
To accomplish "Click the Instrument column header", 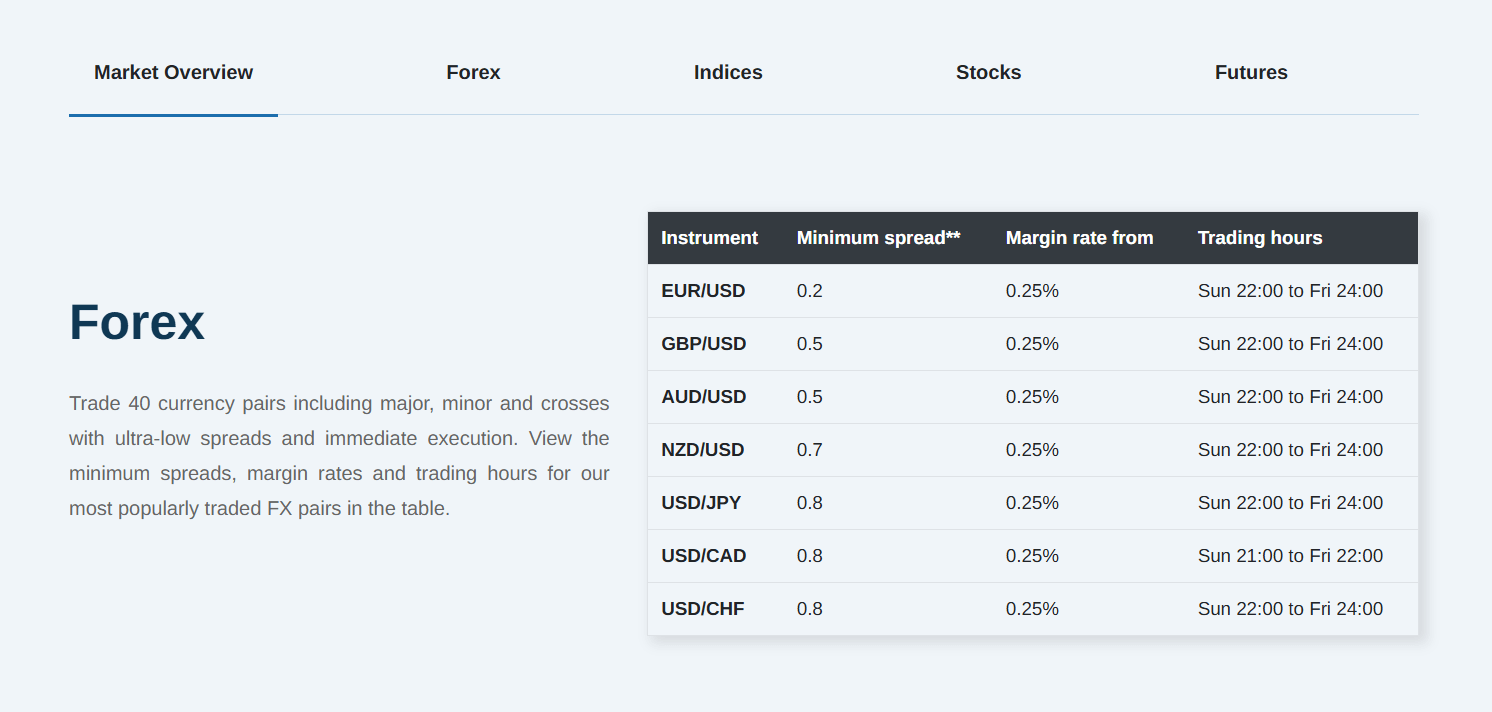I will coord(709,238).
